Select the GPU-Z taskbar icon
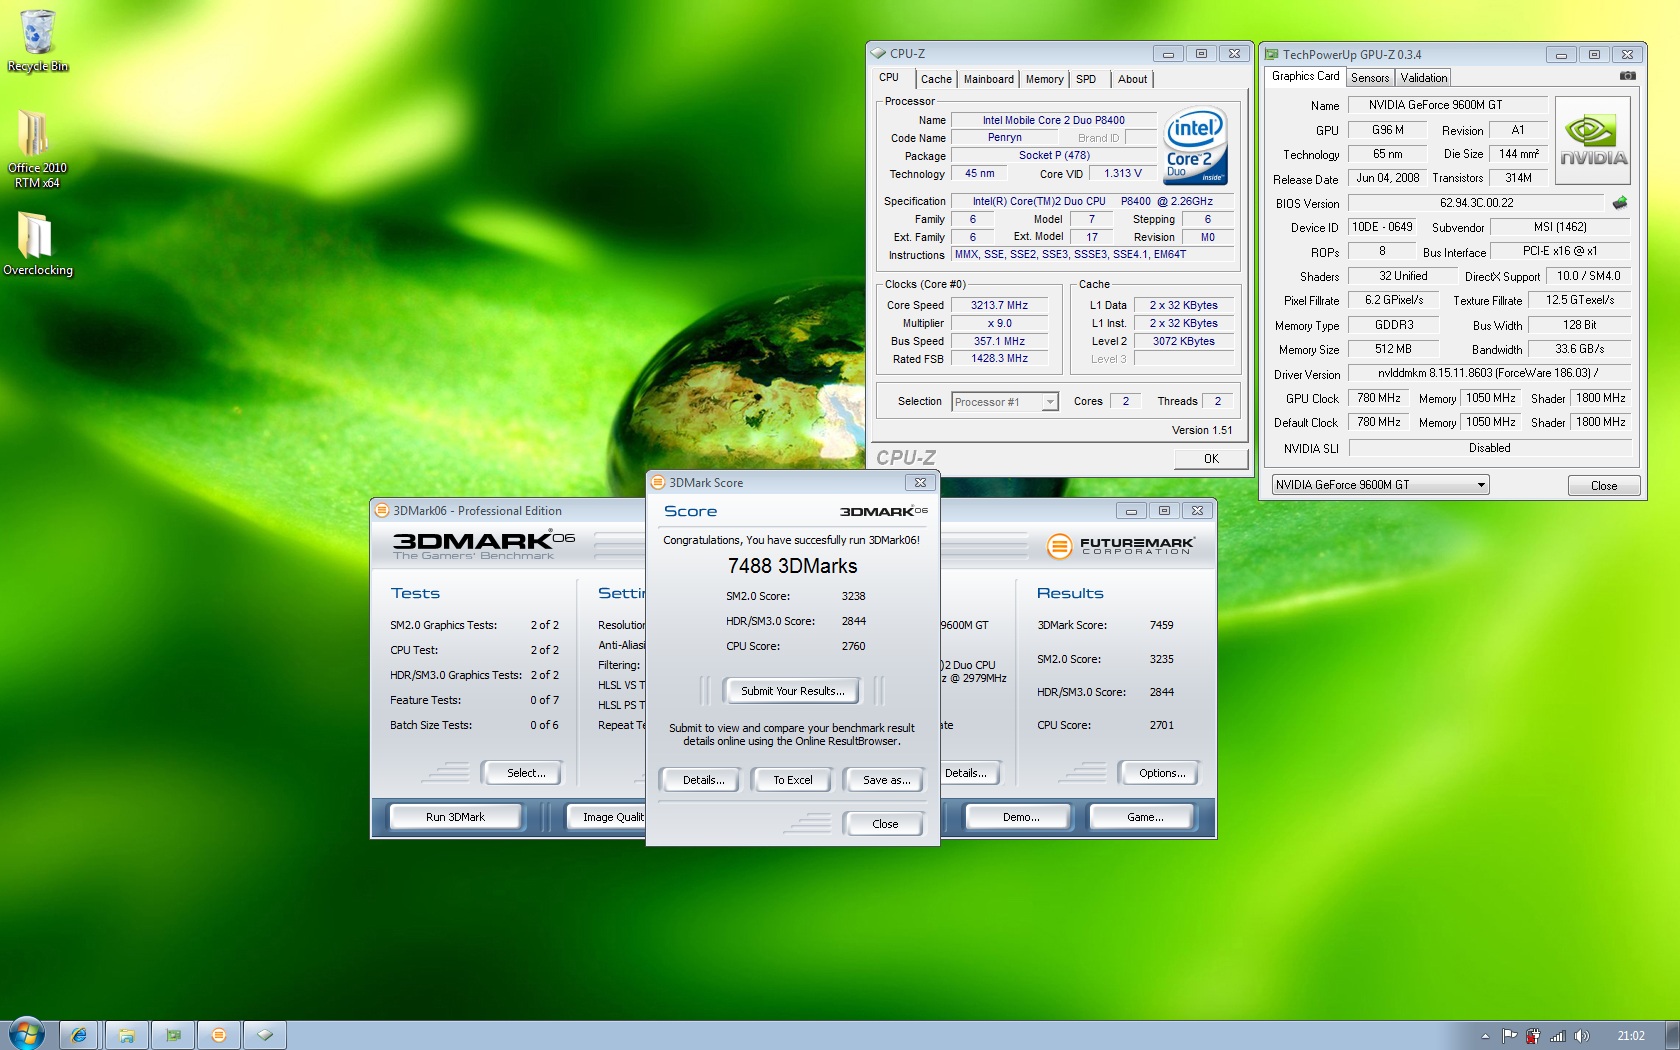This screenshot has width=1680, height=1050. click(x=173, y=1035)
